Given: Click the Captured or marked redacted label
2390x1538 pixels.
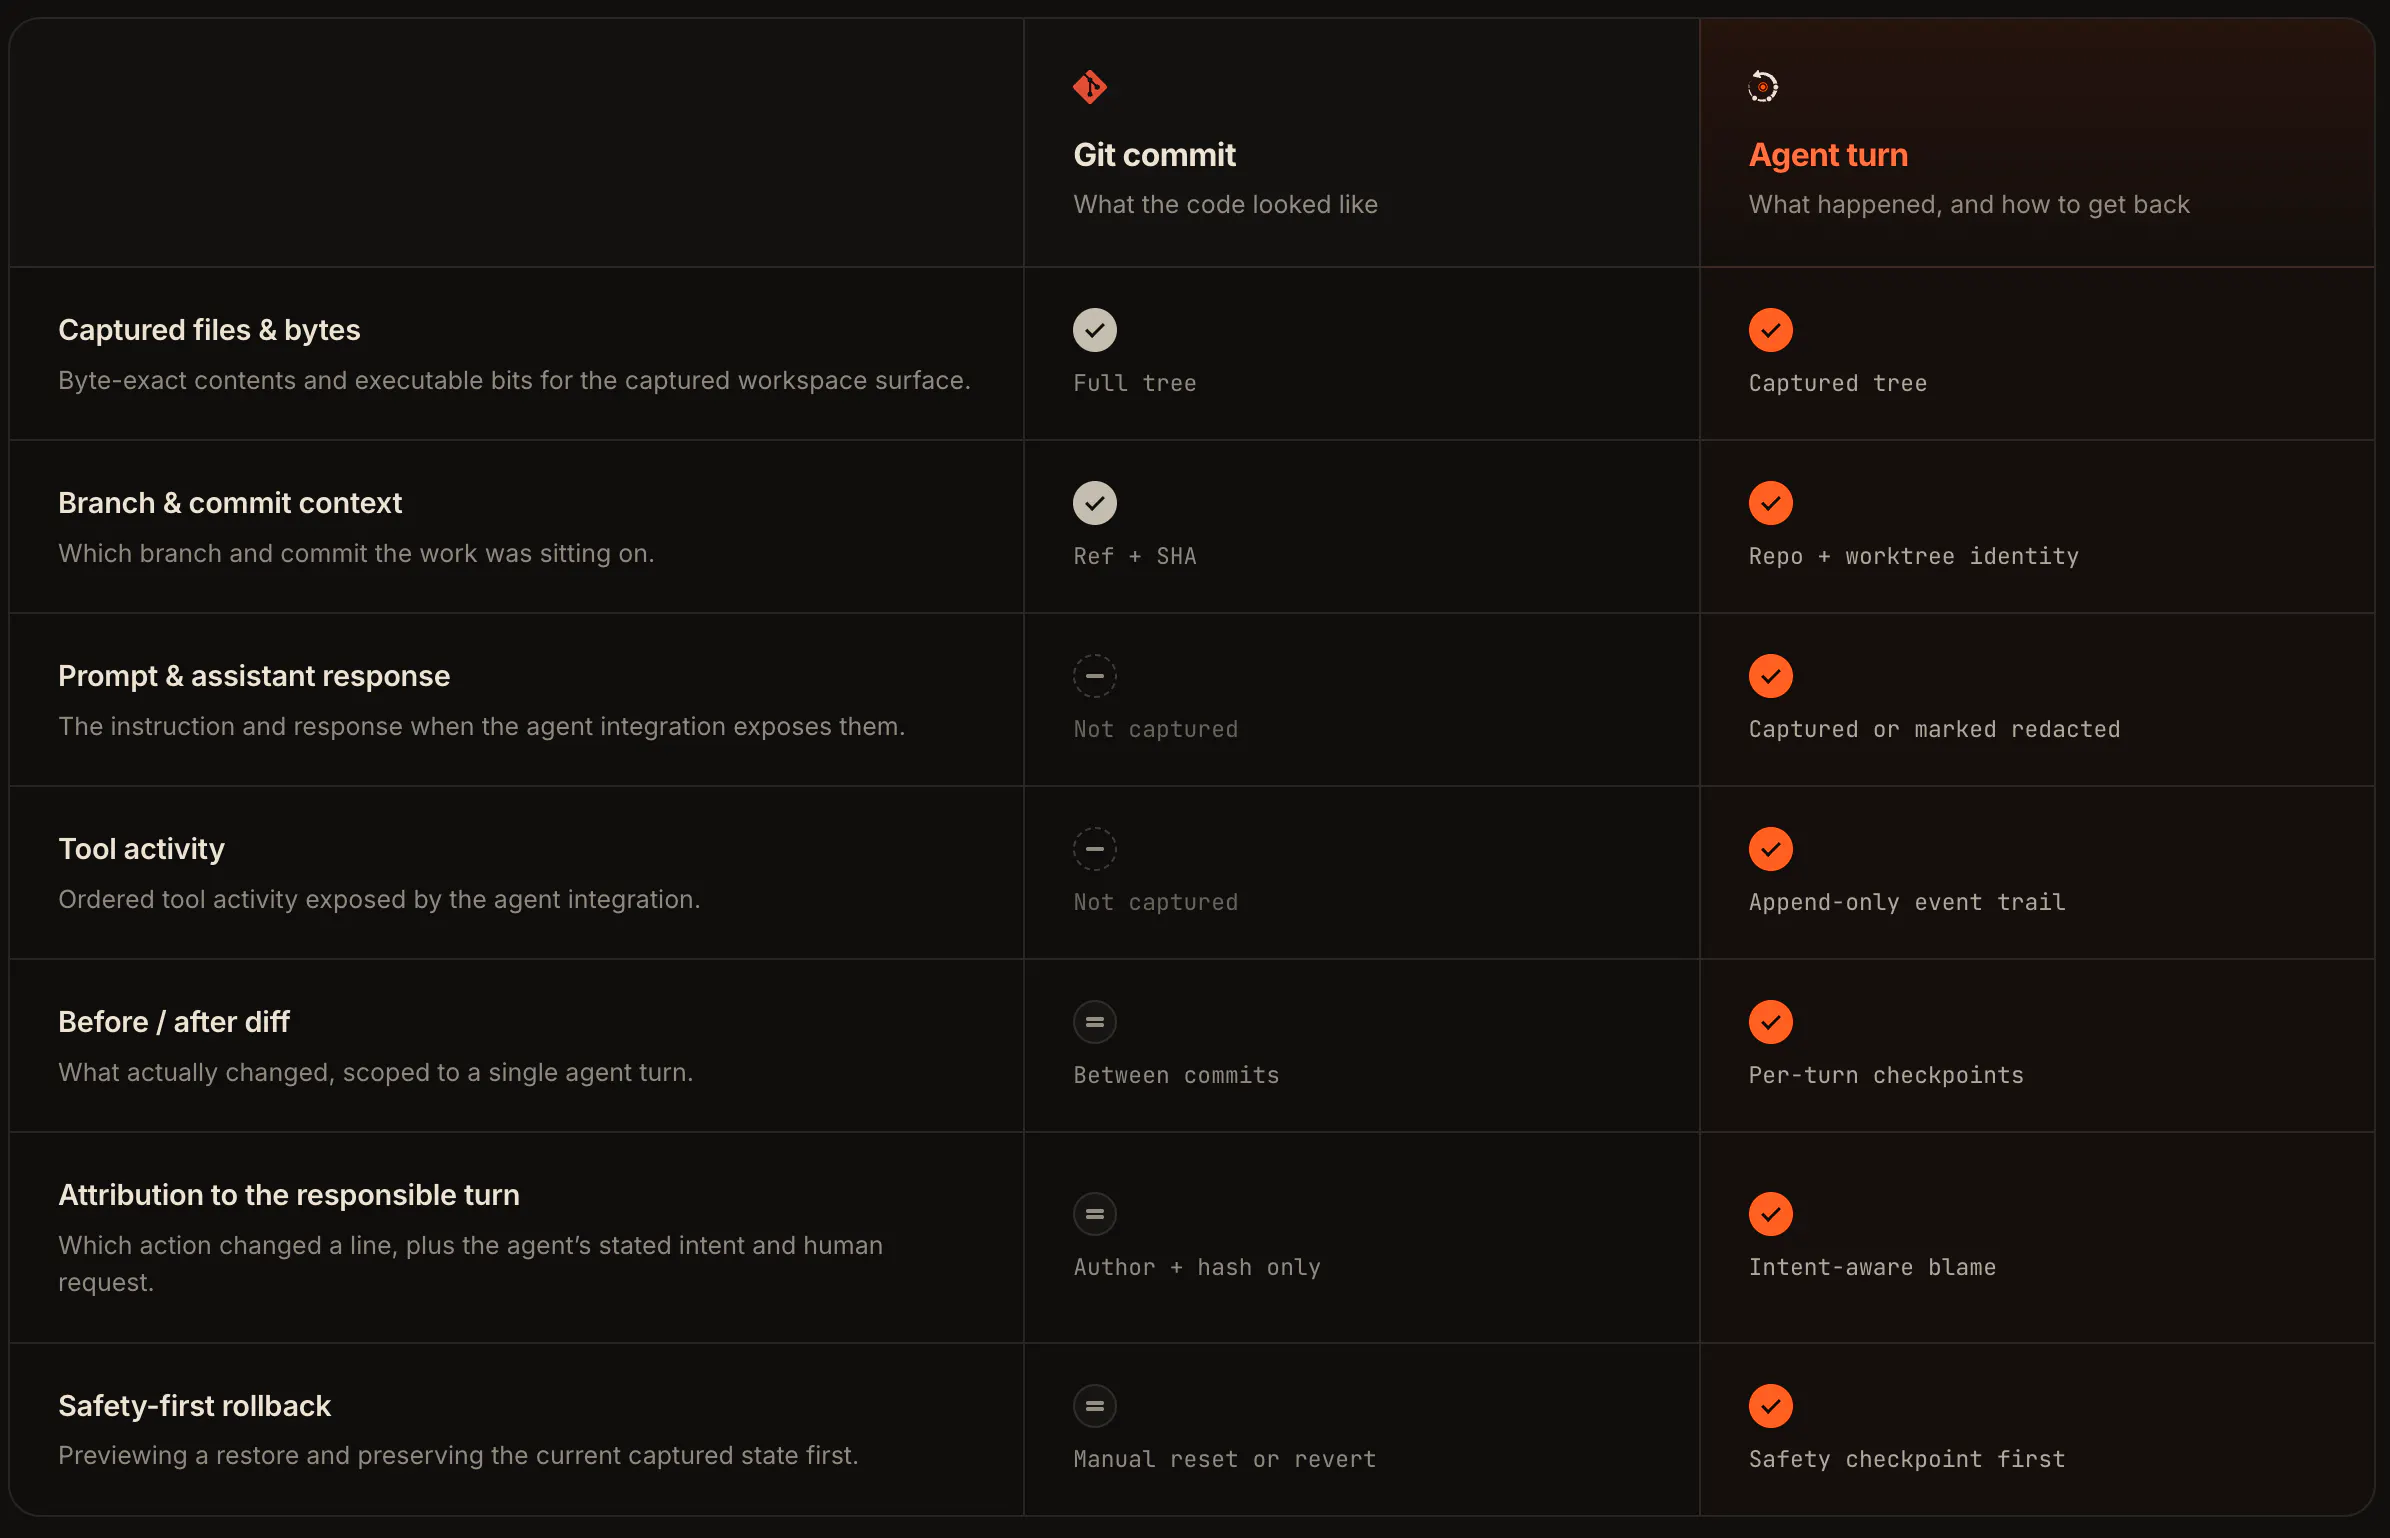Looking at the screenshot, I should tap(1935, 729).
